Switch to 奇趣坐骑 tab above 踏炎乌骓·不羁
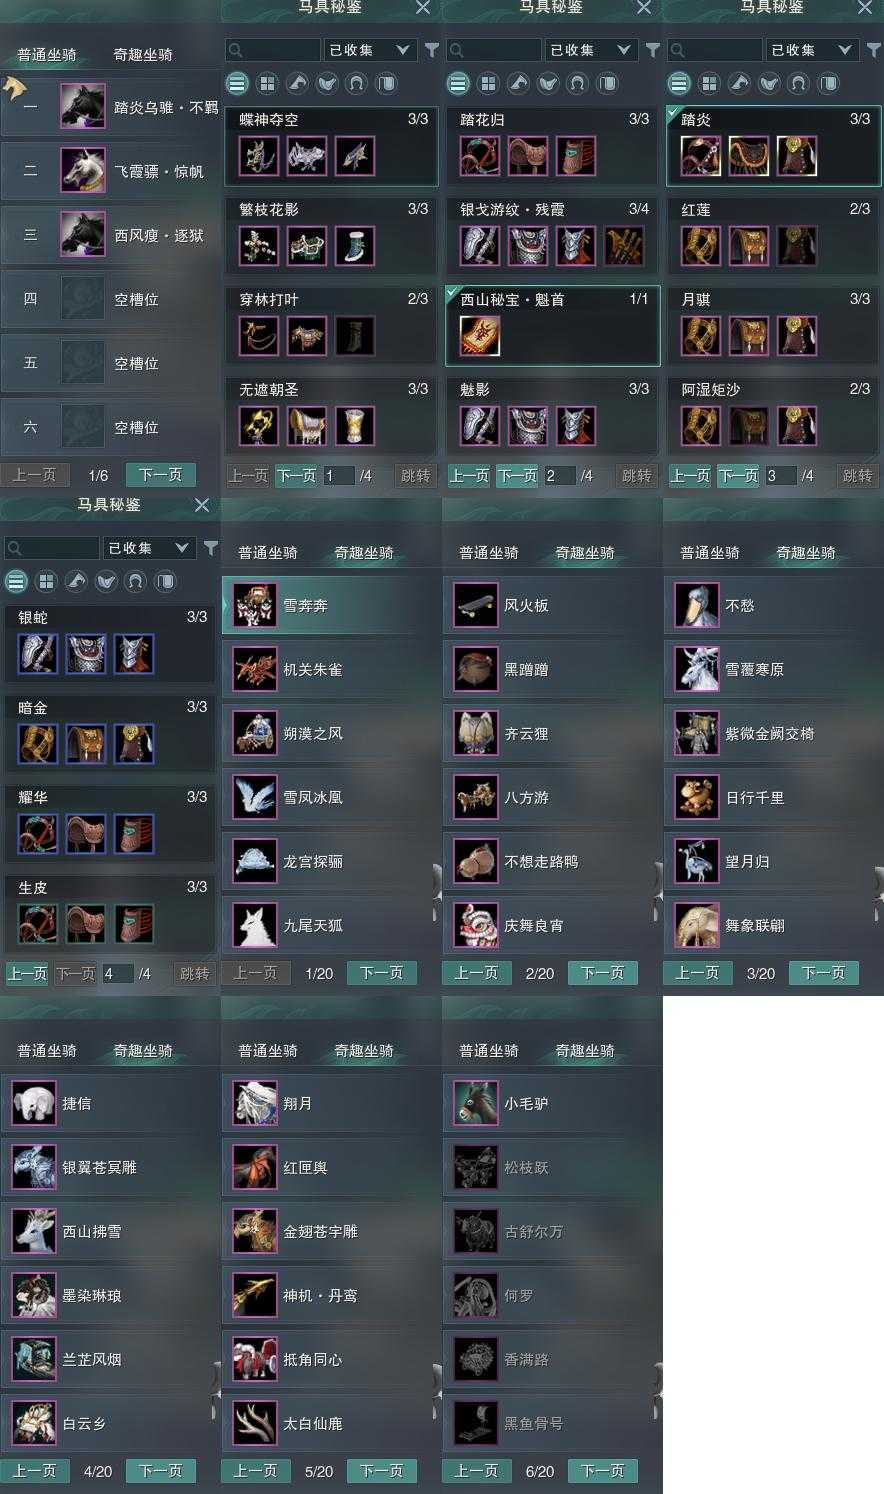The height and width of the screenshot is (1494, 884). (x=143, y=55)
